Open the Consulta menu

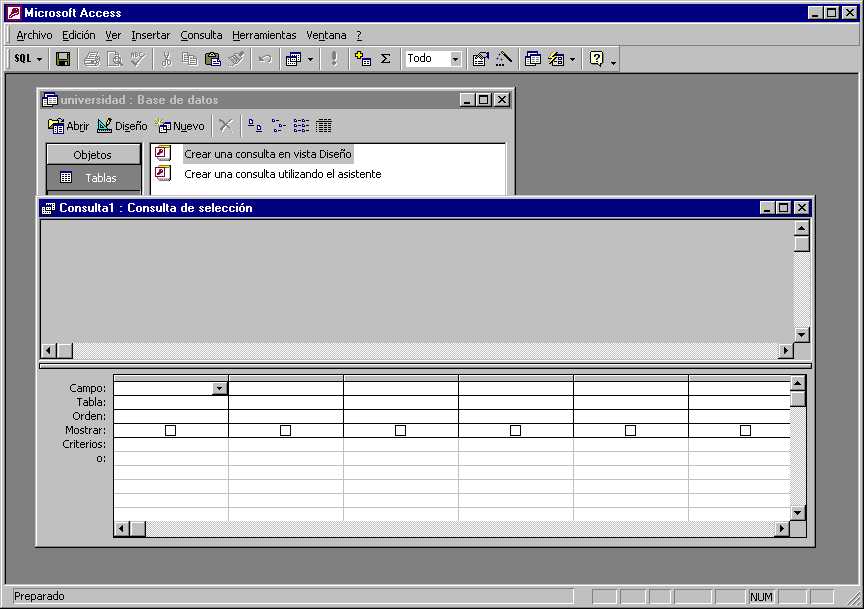201,35
